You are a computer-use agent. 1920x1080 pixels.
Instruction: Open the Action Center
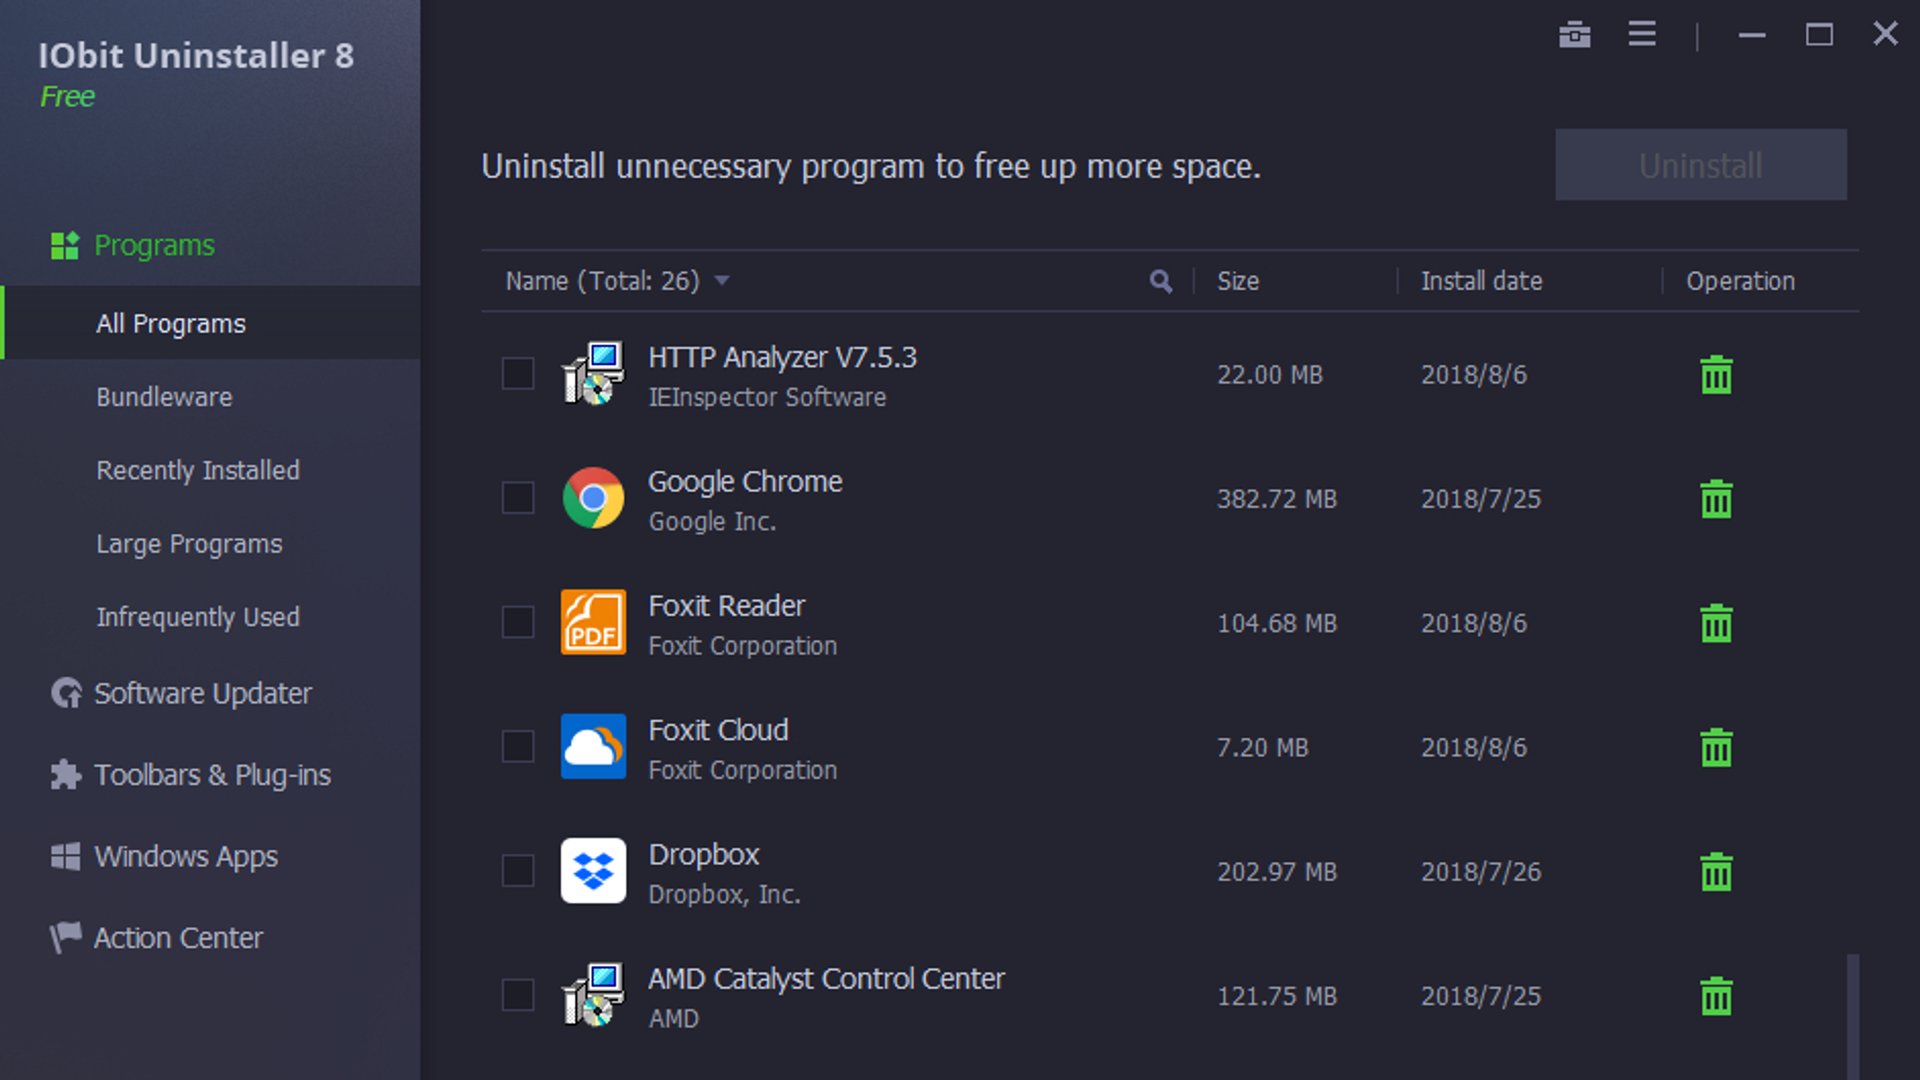[178, 938]
